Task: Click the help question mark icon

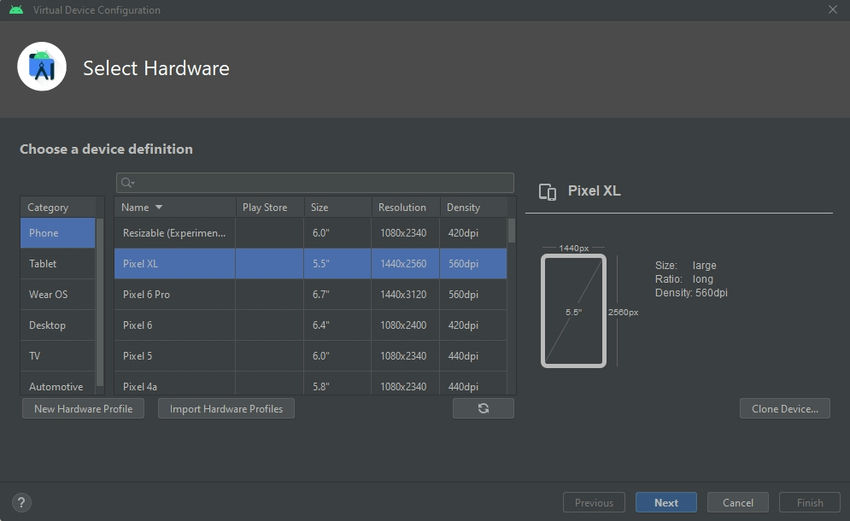Action: [x=22, y=503]
